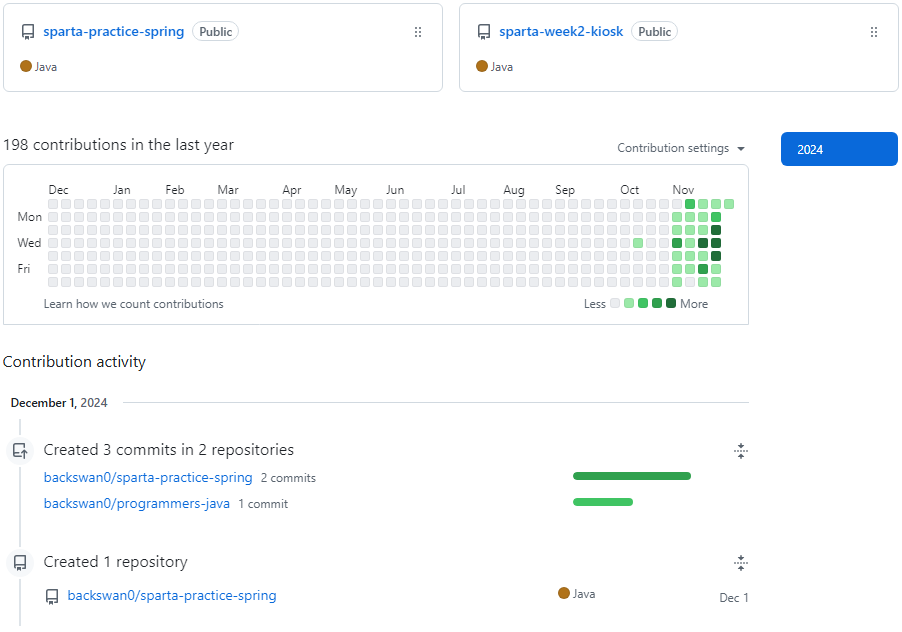Click the Fri weekday label on the graph
This screenshot has height=632, width=902.
pyautogui.click(x=24, y=269)
